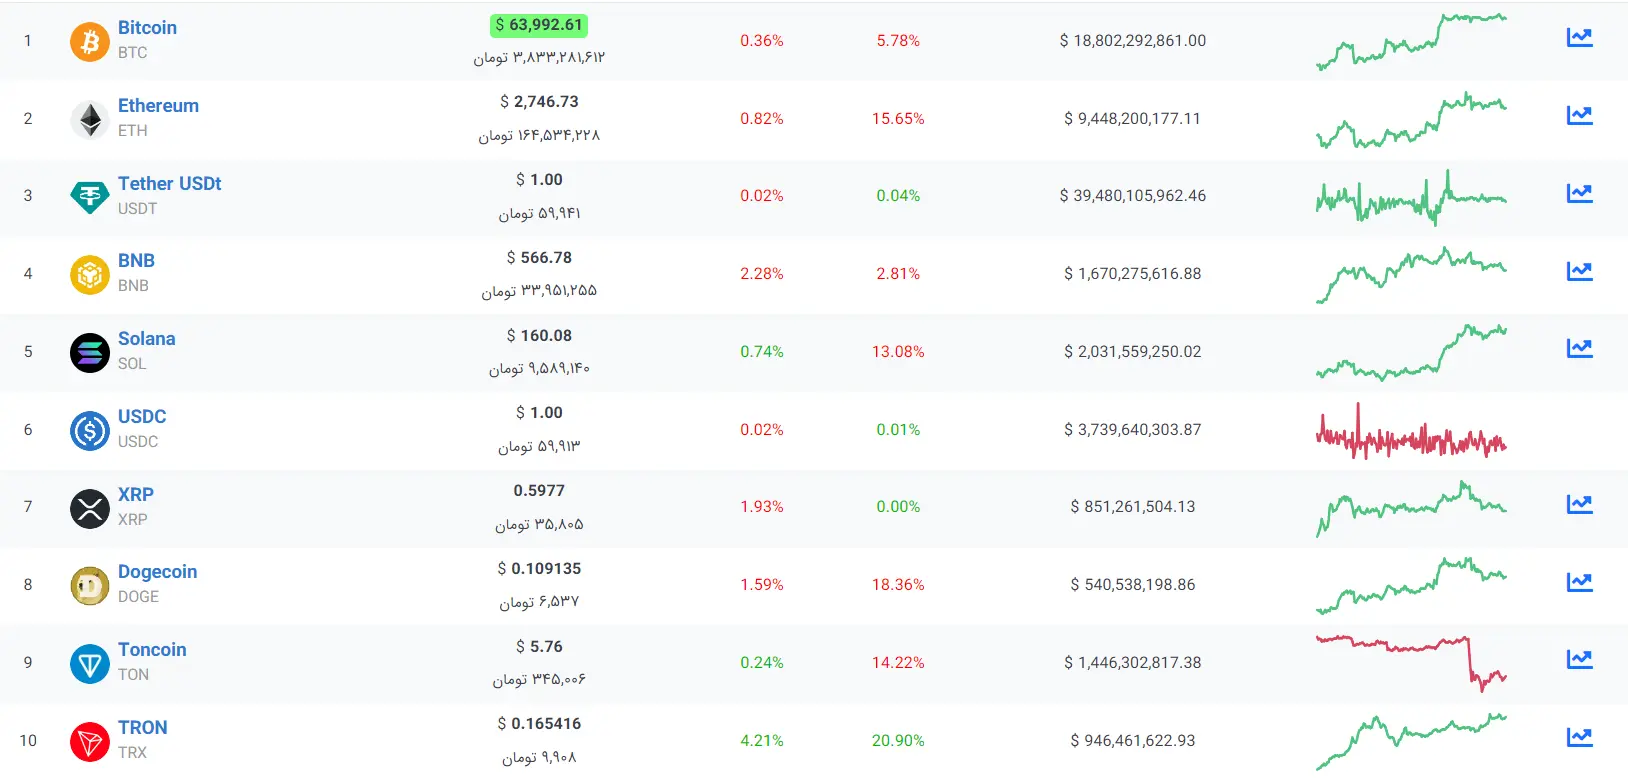
Task: Open the Bitcoin coin page link
Action: (x=147, y=28)
